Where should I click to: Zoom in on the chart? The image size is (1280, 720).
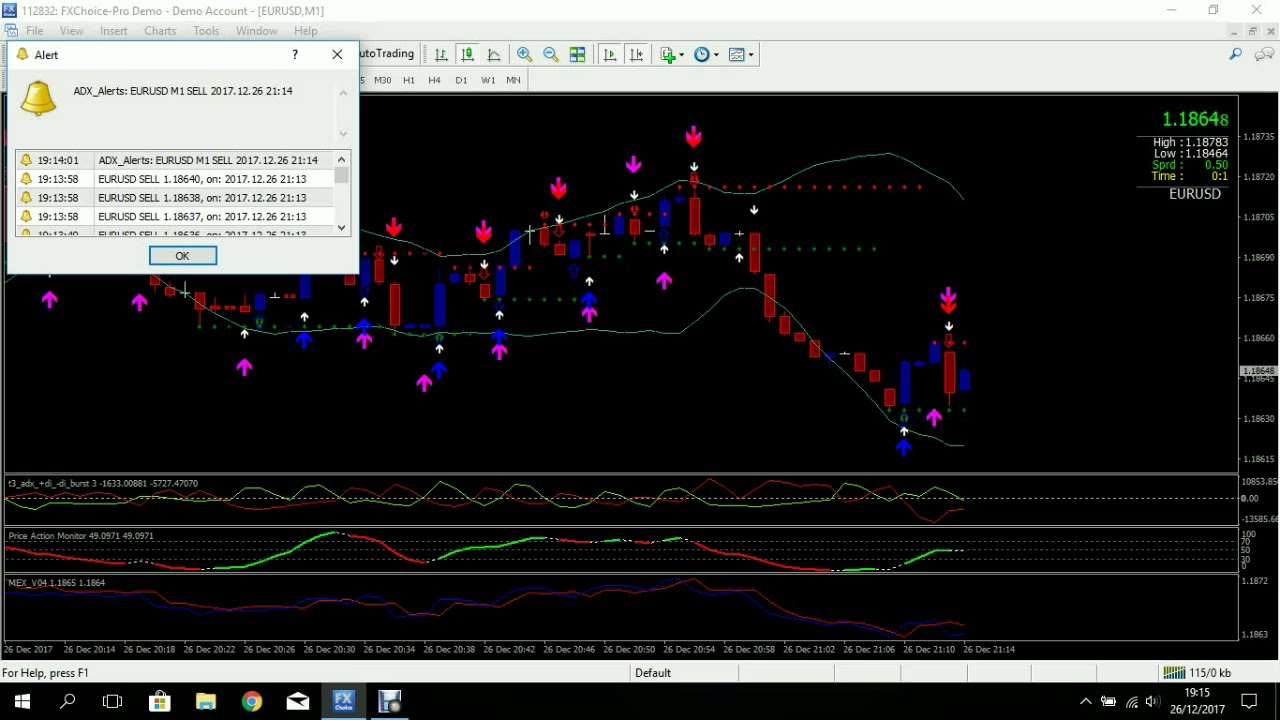tap(524, 55)
